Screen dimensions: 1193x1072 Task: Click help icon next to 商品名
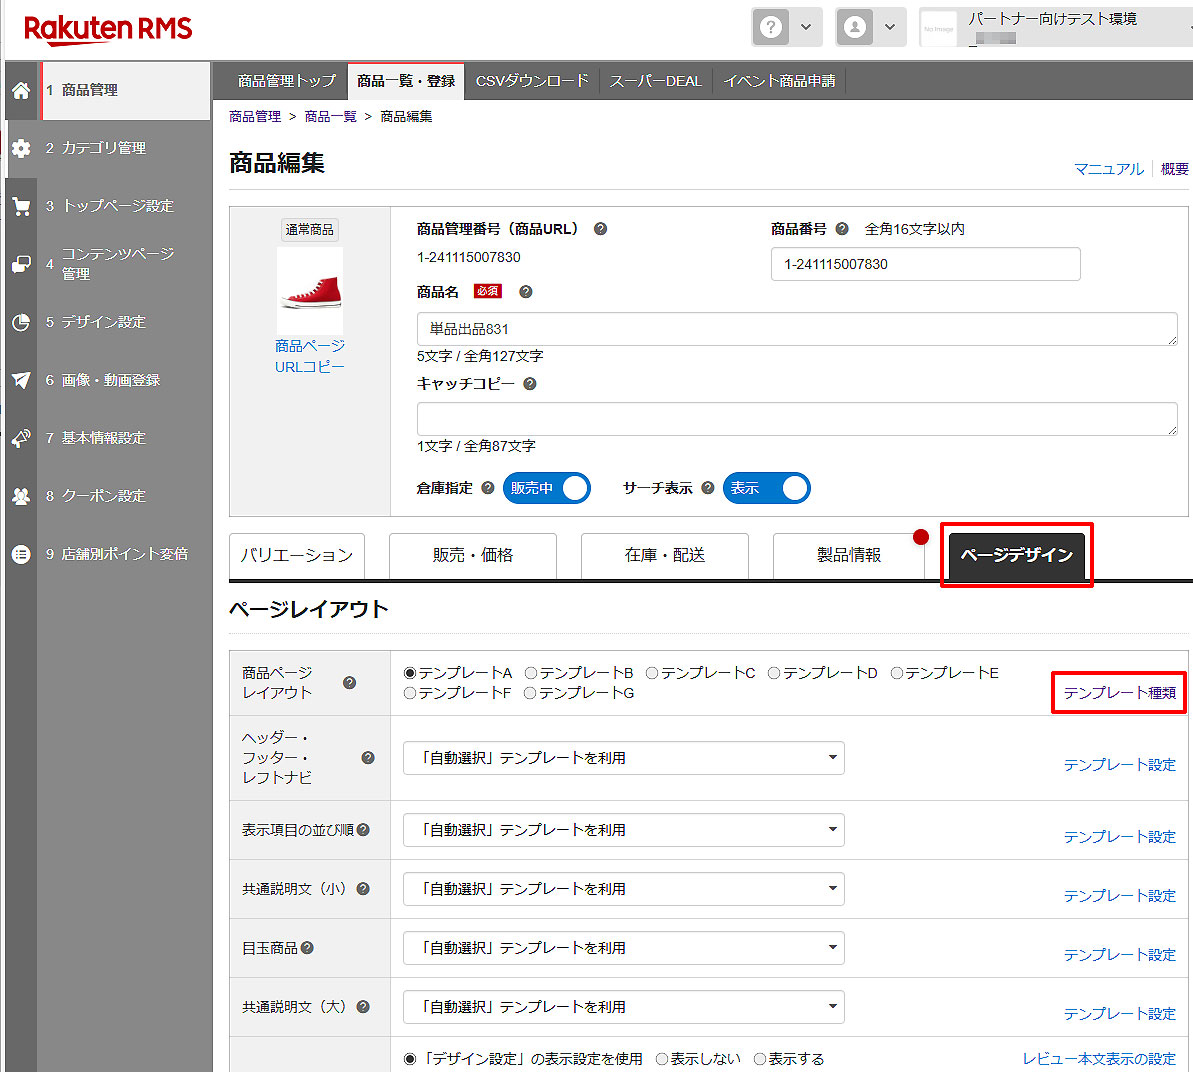tap(526, 292)
